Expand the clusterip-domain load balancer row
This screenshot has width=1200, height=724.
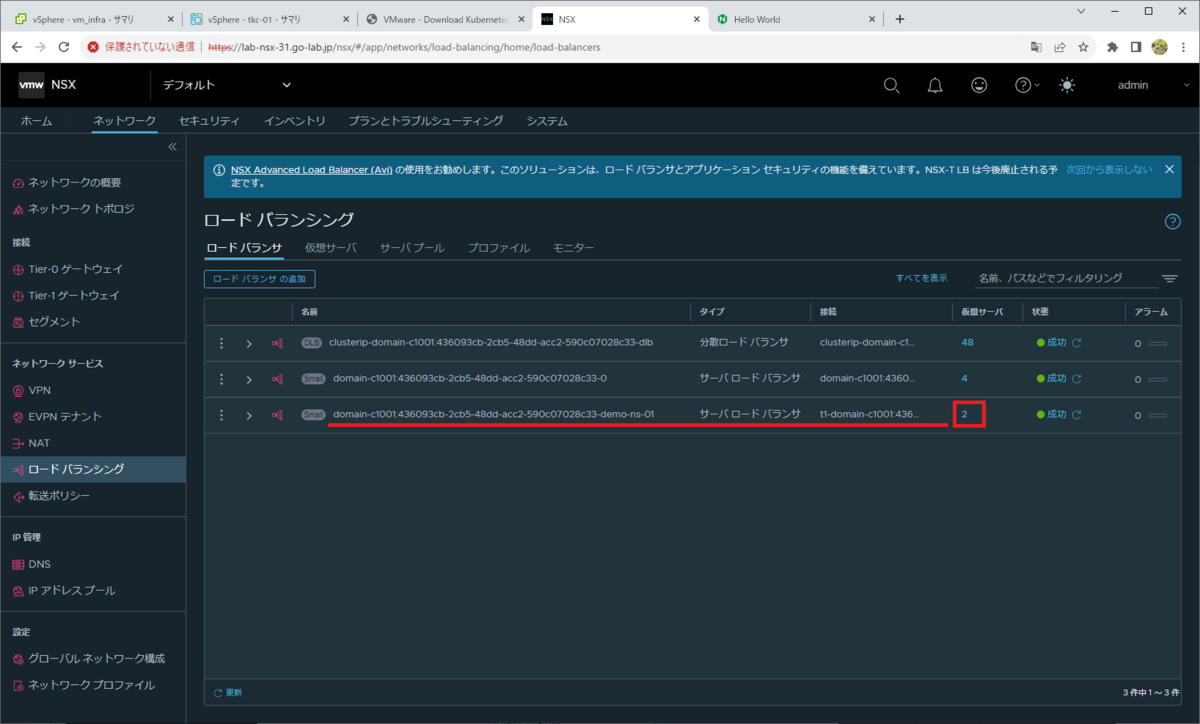point(249,343)
